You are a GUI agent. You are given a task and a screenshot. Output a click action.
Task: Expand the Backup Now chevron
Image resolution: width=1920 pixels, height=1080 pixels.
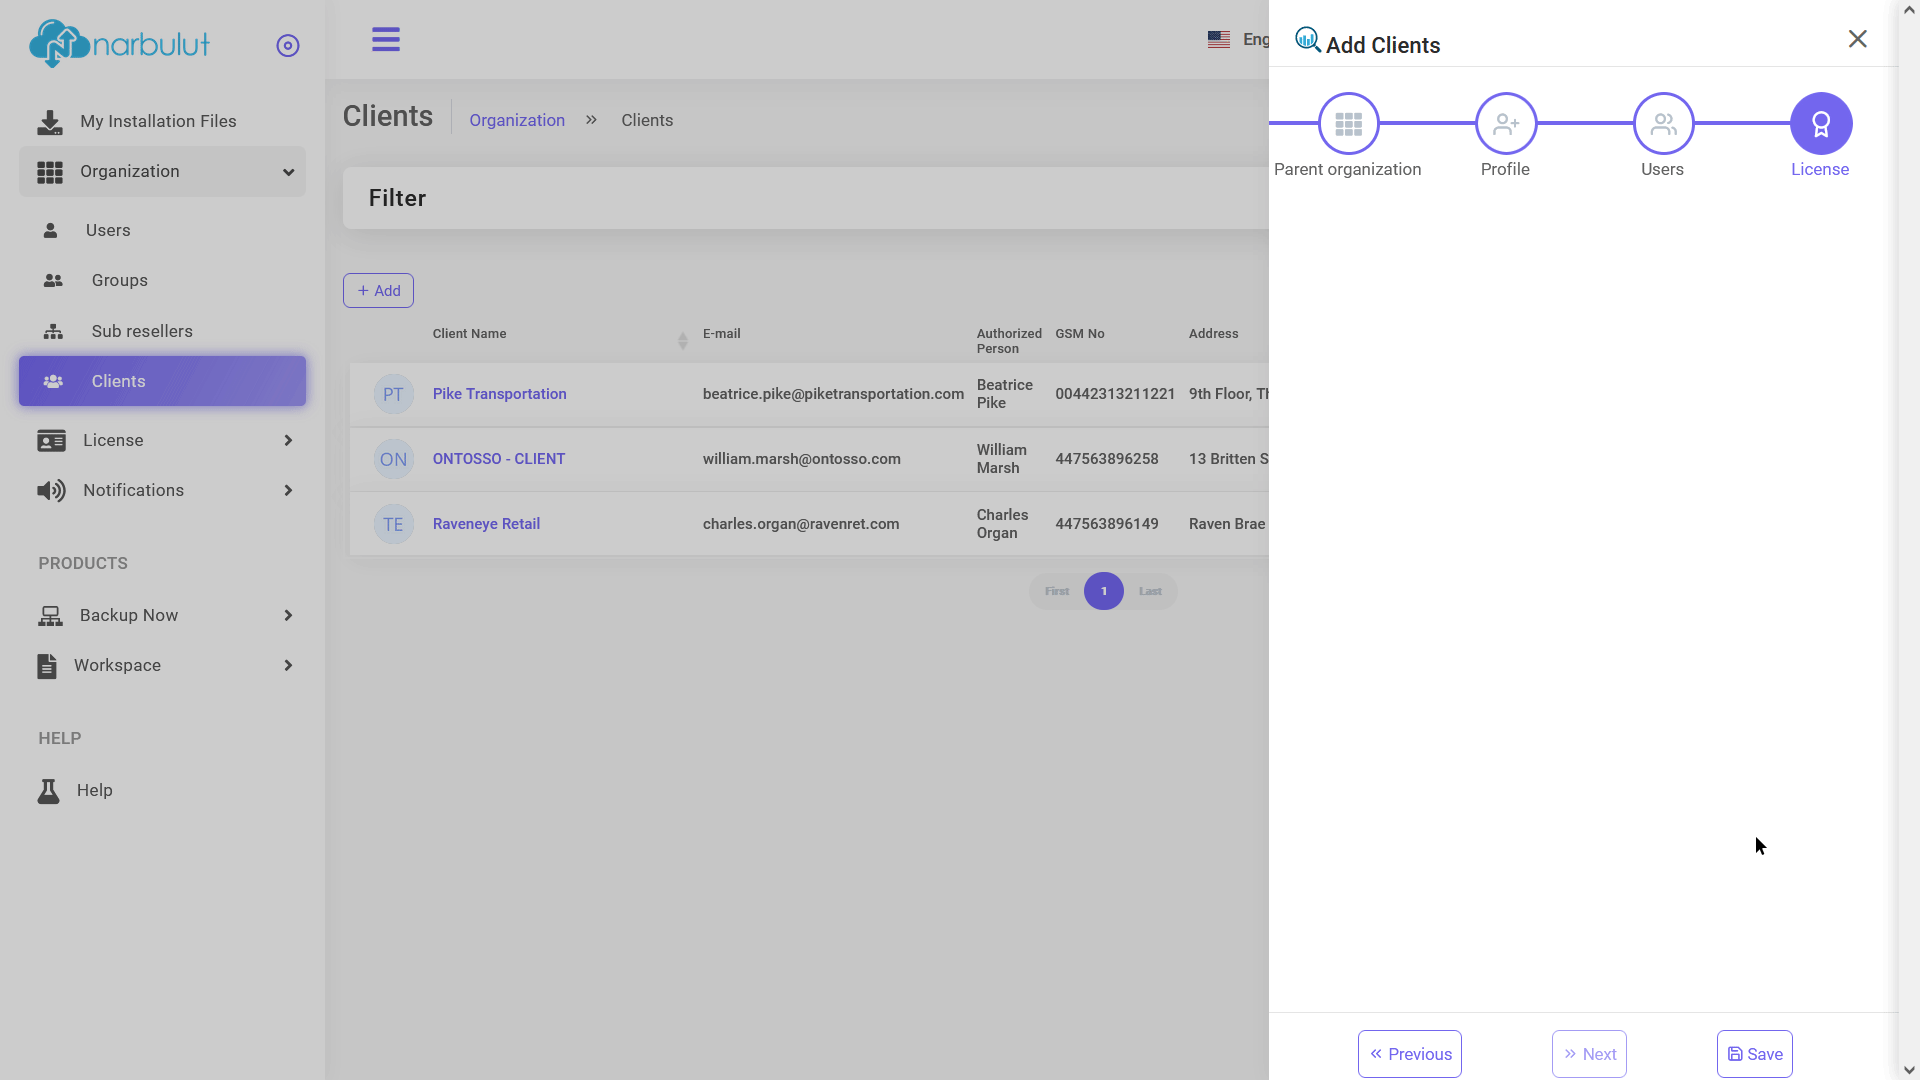point(288,615)
